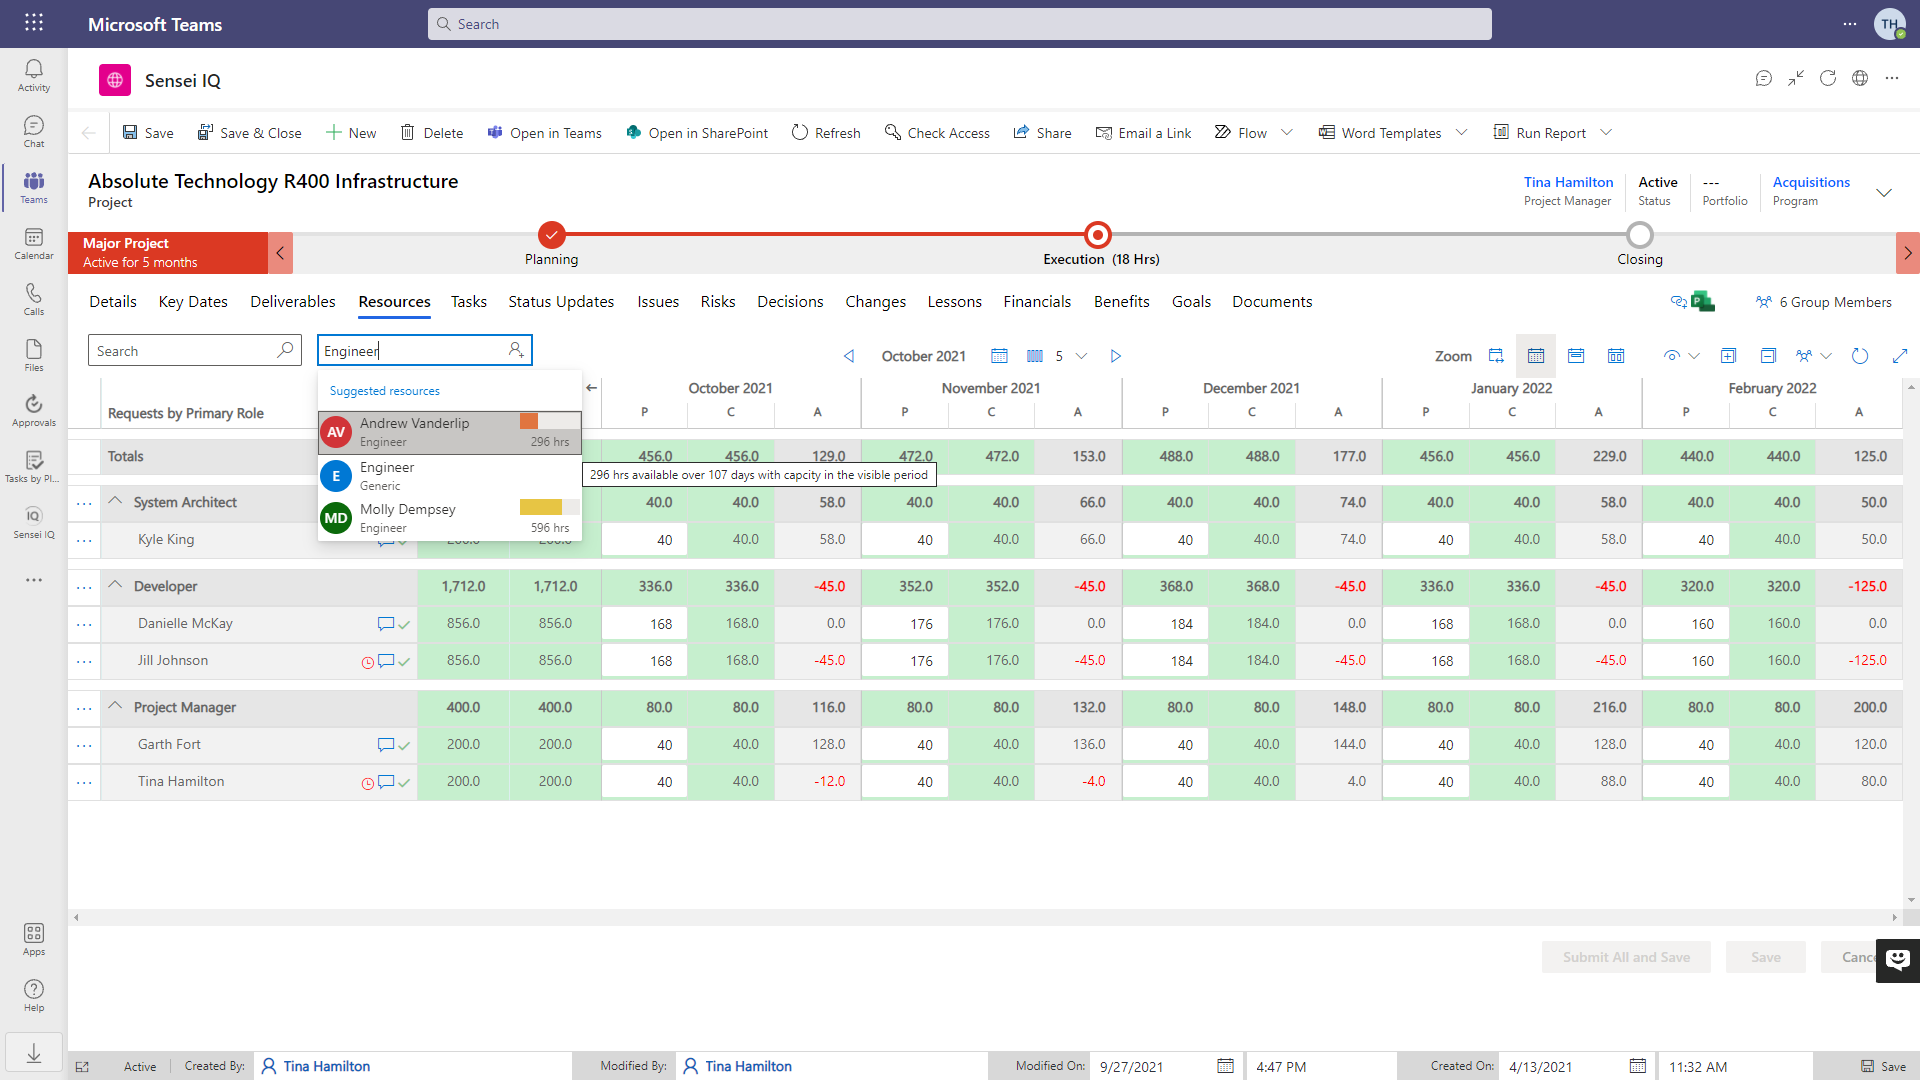Toggle the check mark for Jill Johnson
The height and width of the screenshot is (1080, 1920).
click(404, 661)
